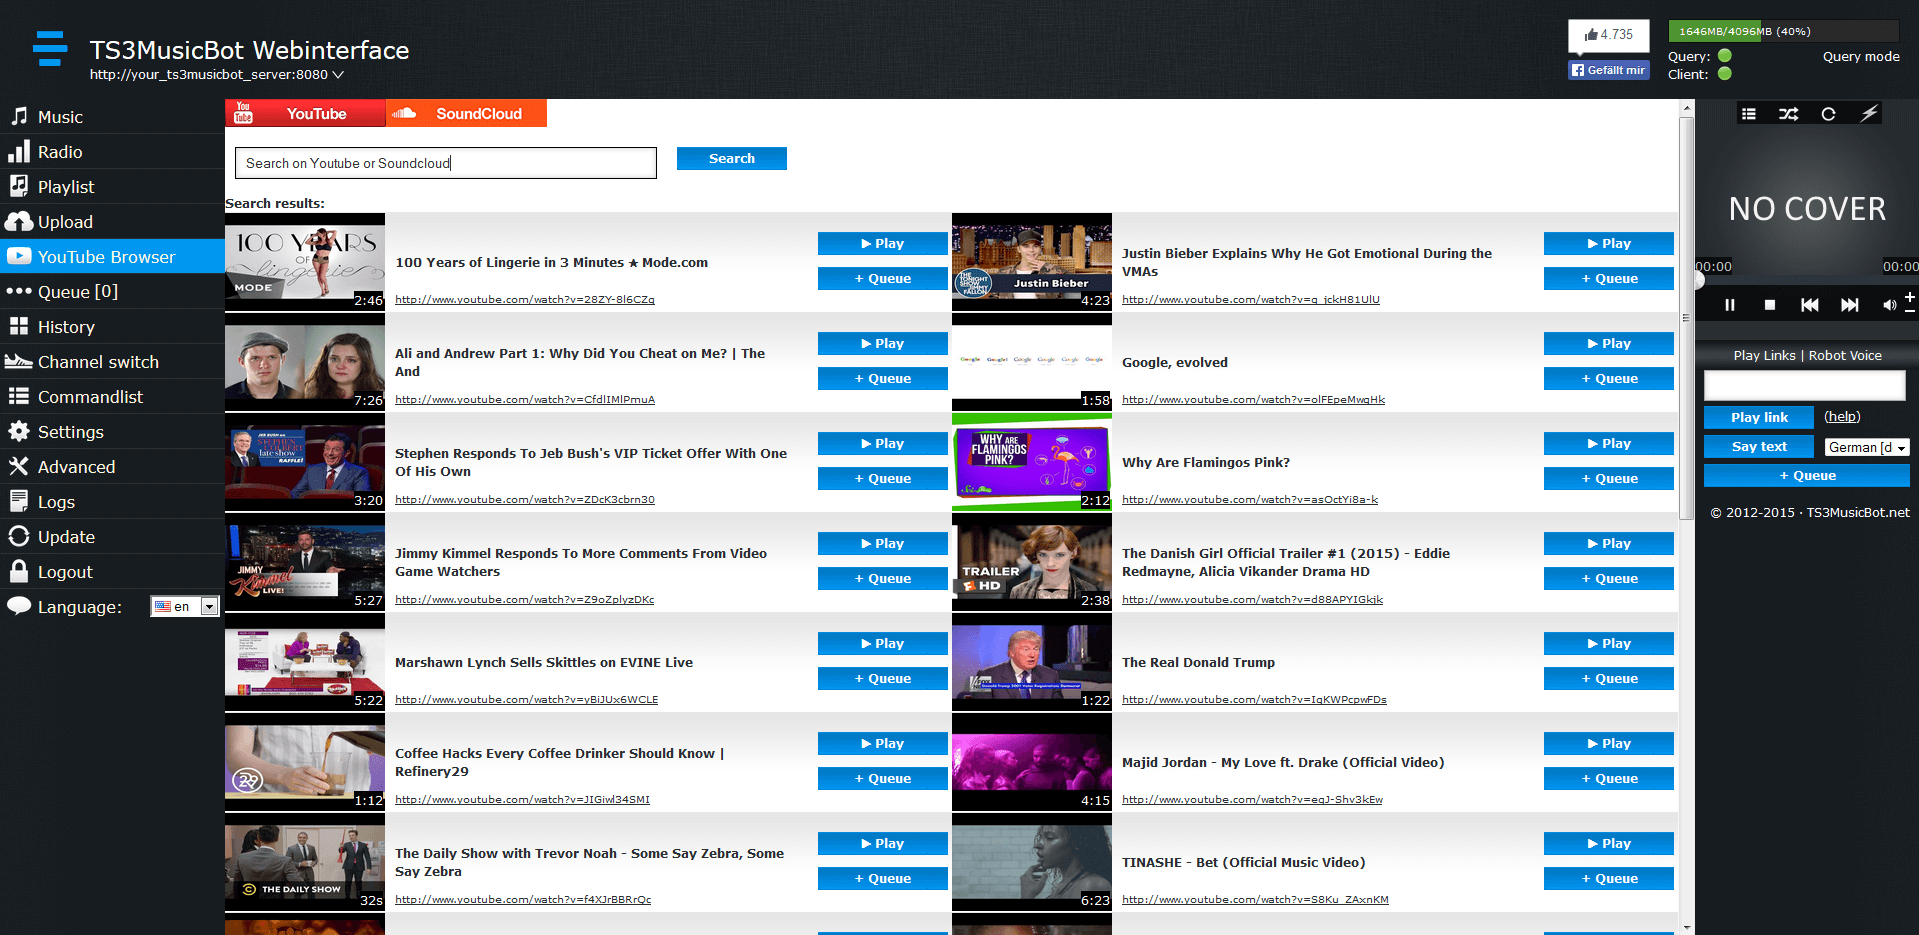Select the YouTube tab
1919x935 pixels.
click(305, 113)
